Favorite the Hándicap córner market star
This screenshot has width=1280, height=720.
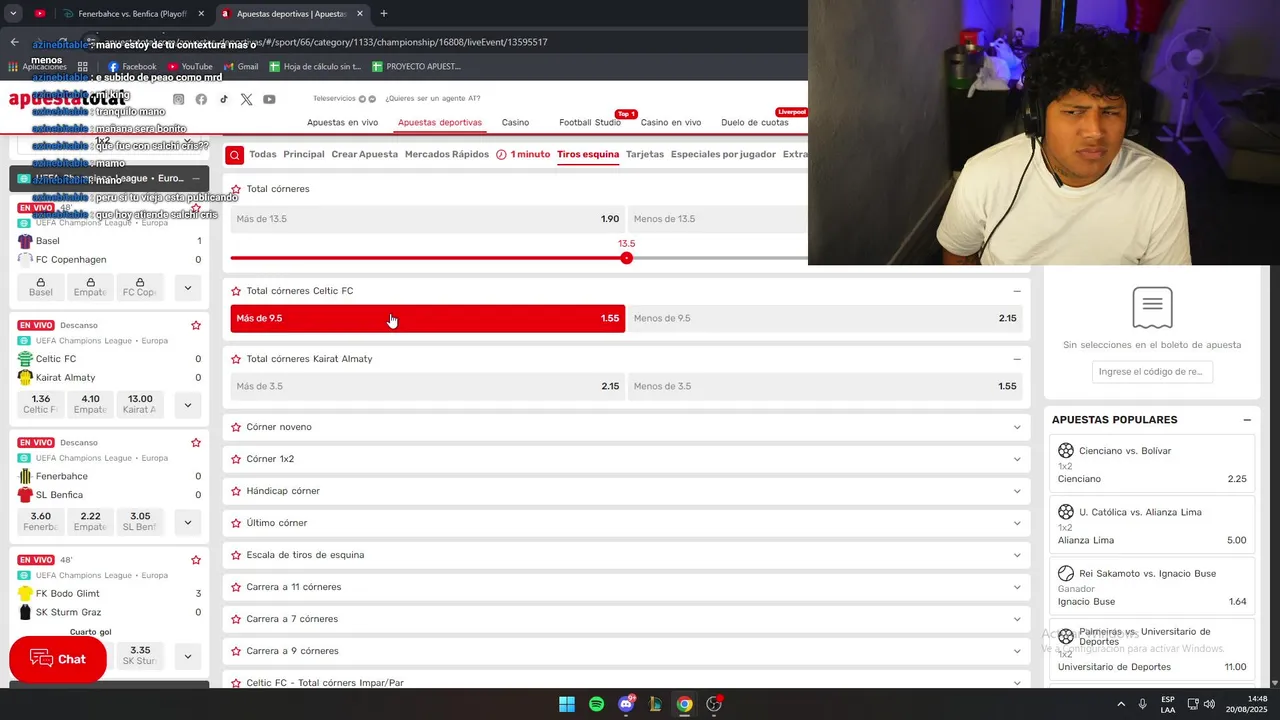[x=236, y=491]
